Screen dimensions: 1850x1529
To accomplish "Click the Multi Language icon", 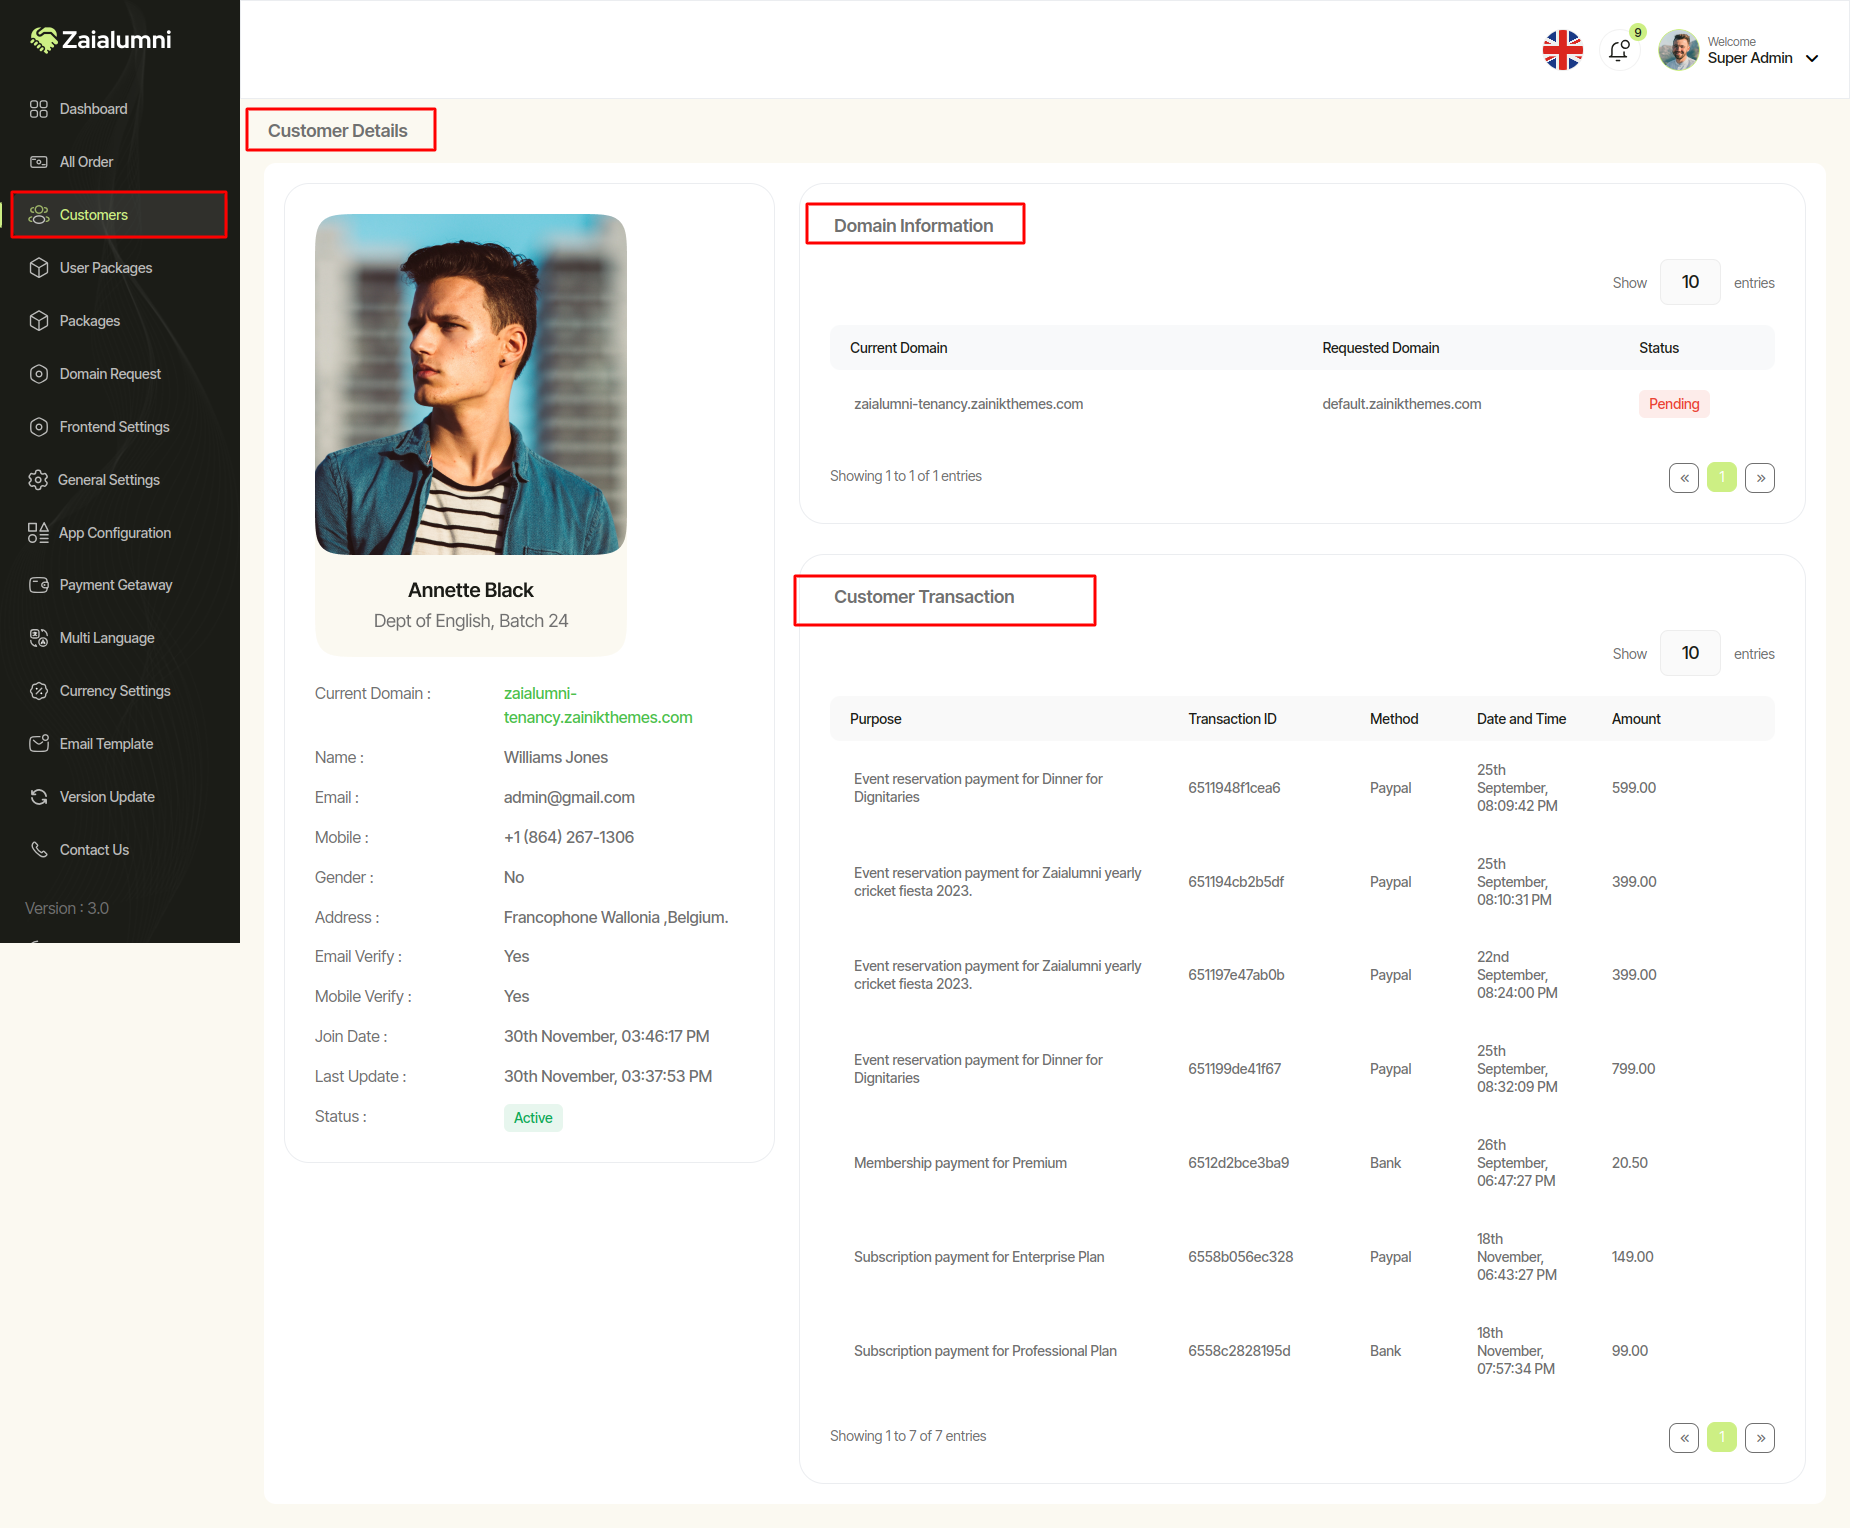I will 39,638.
